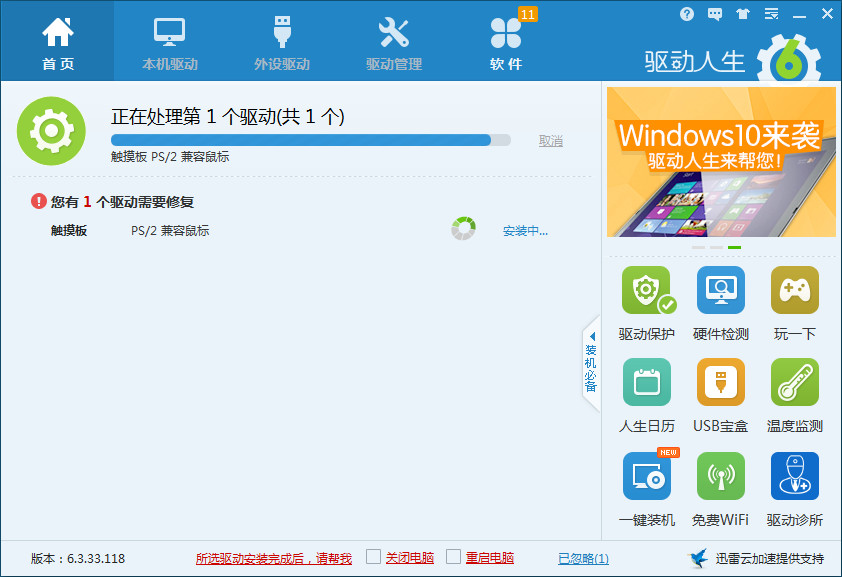Switch to the 本机驱动 tab
Screen dimensions: 842x577
[169, 40]
